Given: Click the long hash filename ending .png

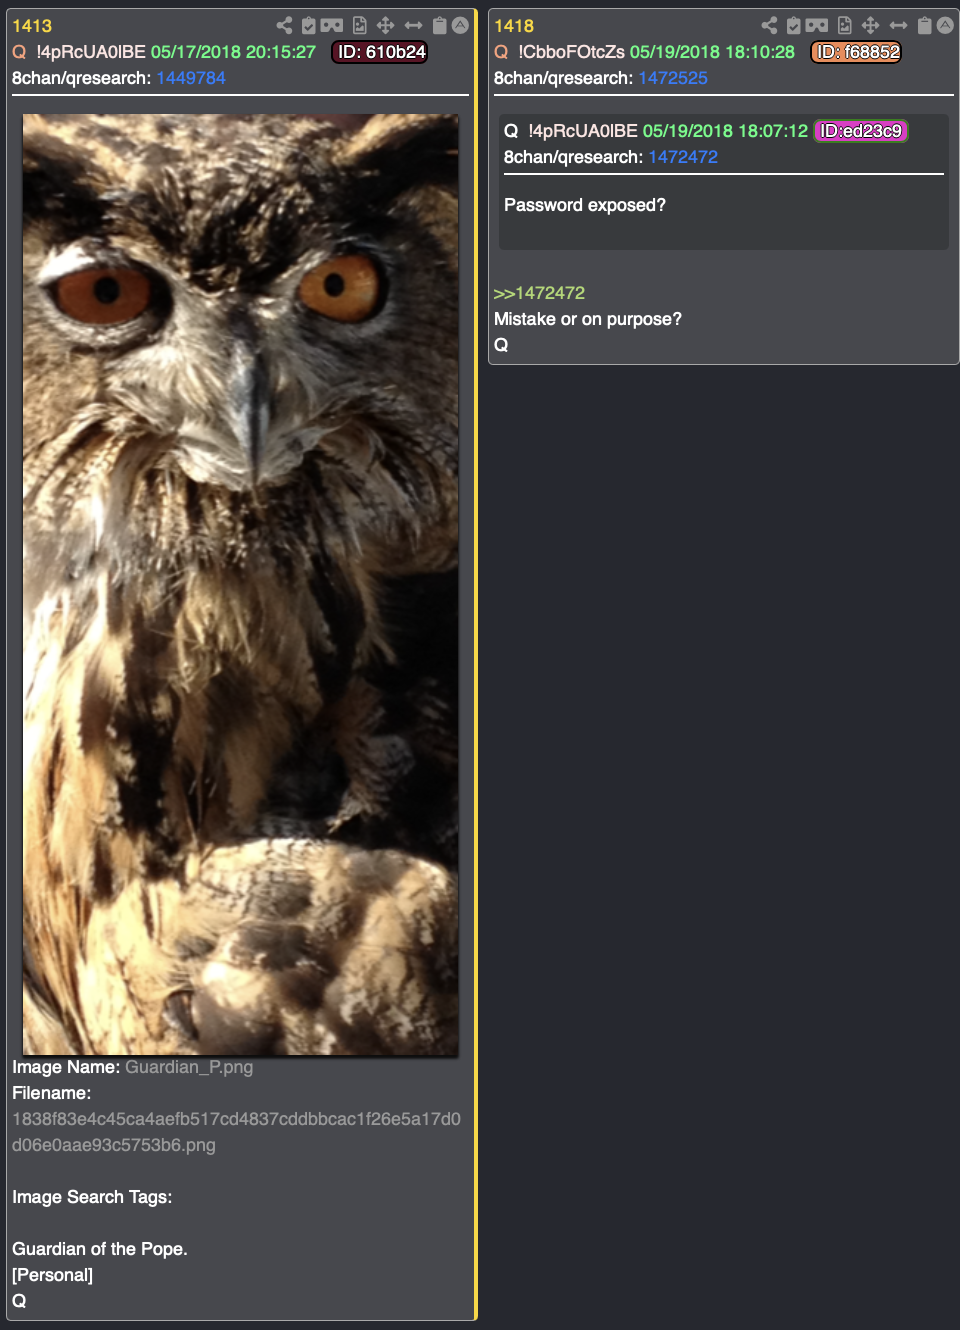Looking at the screenshot, I should coord(236,1132).
